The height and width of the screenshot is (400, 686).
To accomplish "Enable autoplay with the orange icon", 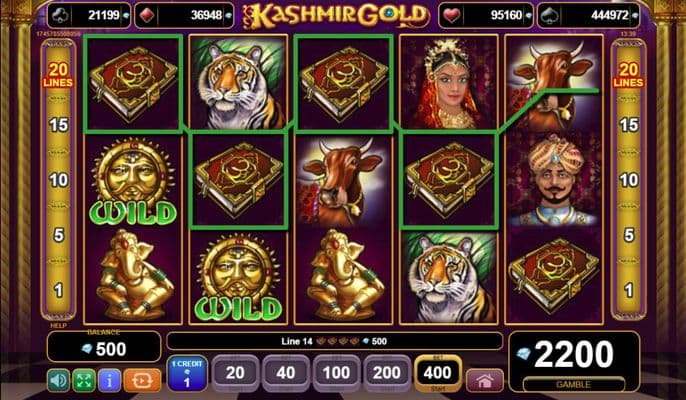I will [142, 380].
